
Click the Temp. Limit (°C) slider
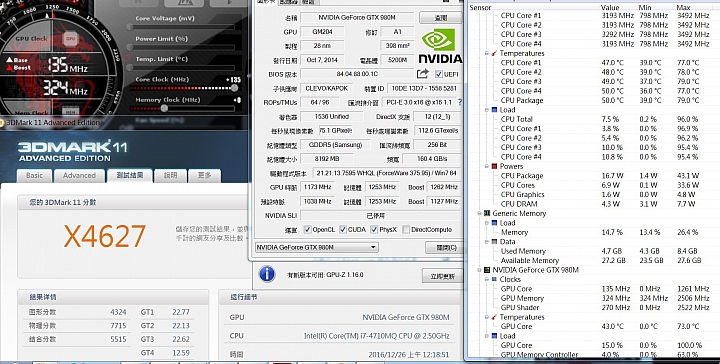point(183,67)
